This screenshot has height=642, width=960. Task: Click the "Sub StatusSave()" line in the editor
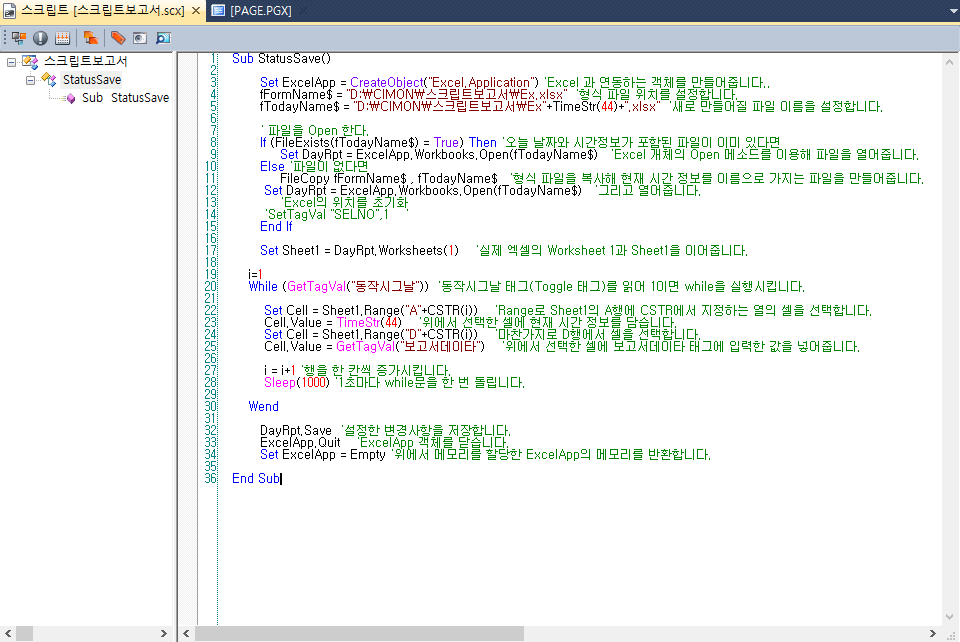pos(281,59)
